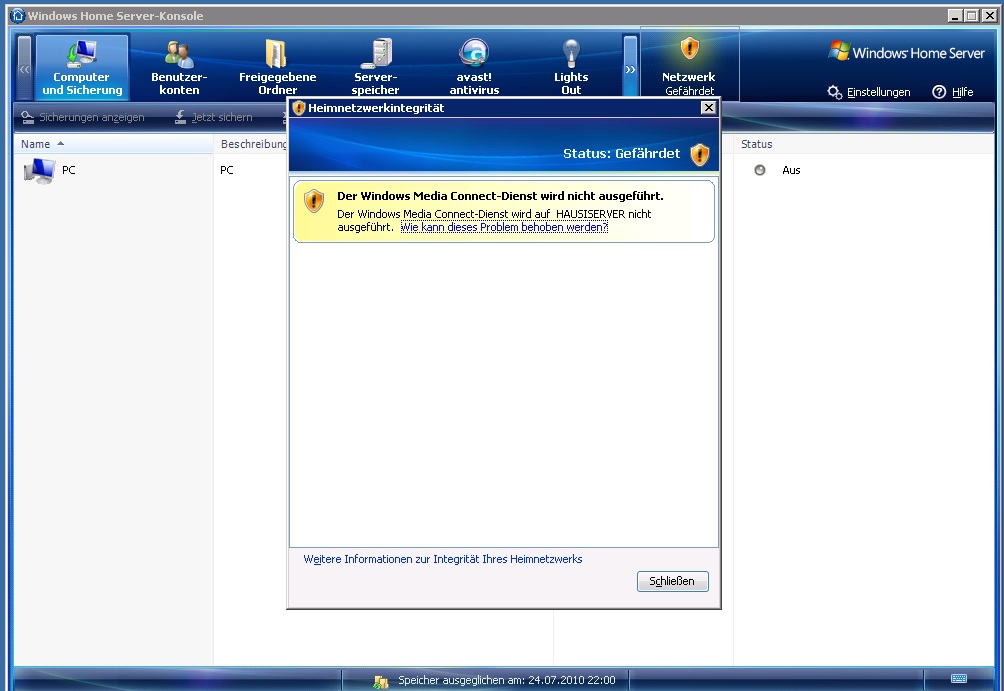Open Einstellungen settings
Screen dimensions: 1004x691
[x=868, y=92]
